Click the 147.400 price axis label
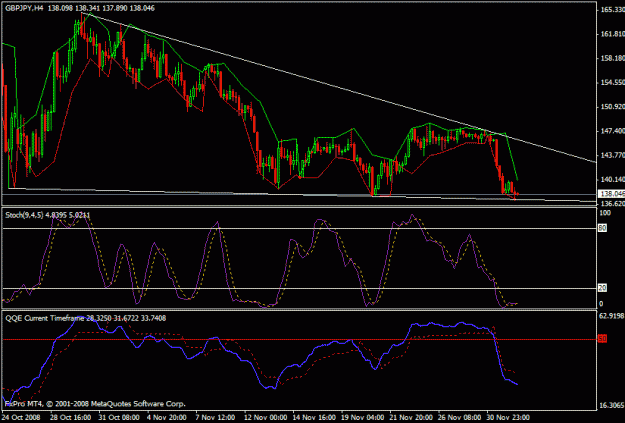This screenshot has height=423, width=625. pyautogui.click(x=612, y=131)
